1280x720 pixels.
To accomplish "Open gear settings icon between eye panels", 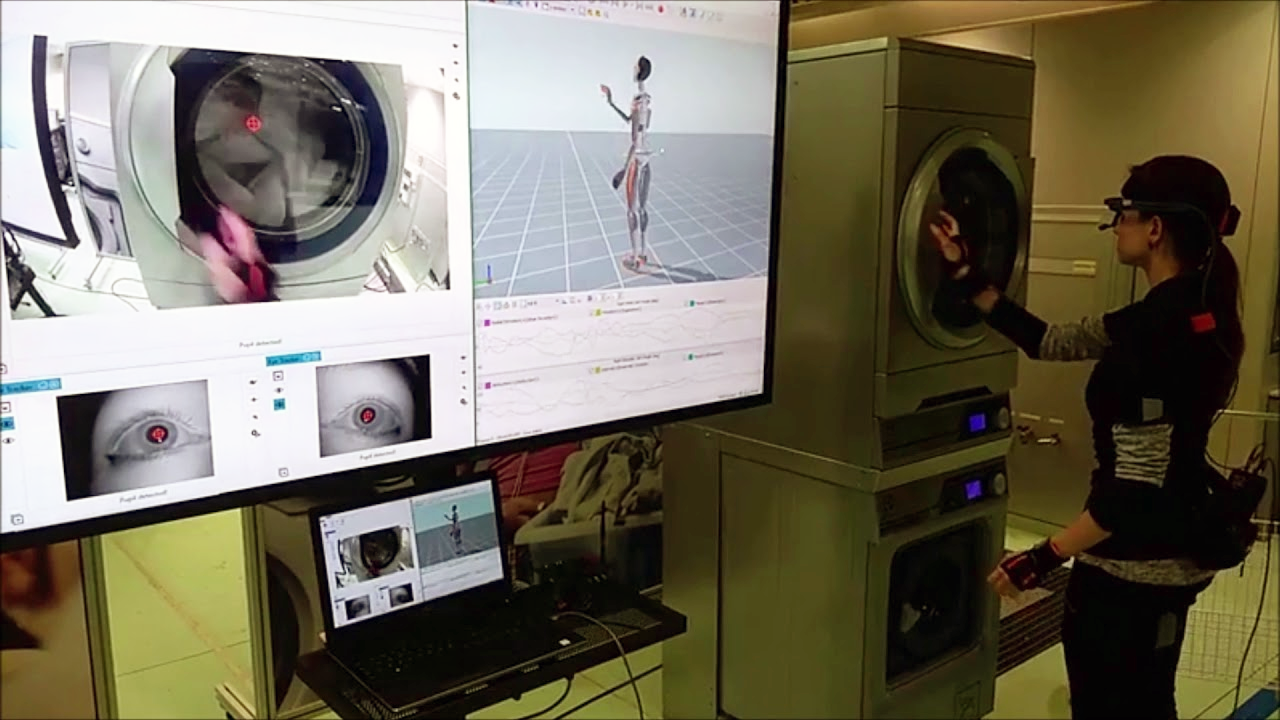I will pyautogui.click(x=256, y=433).
